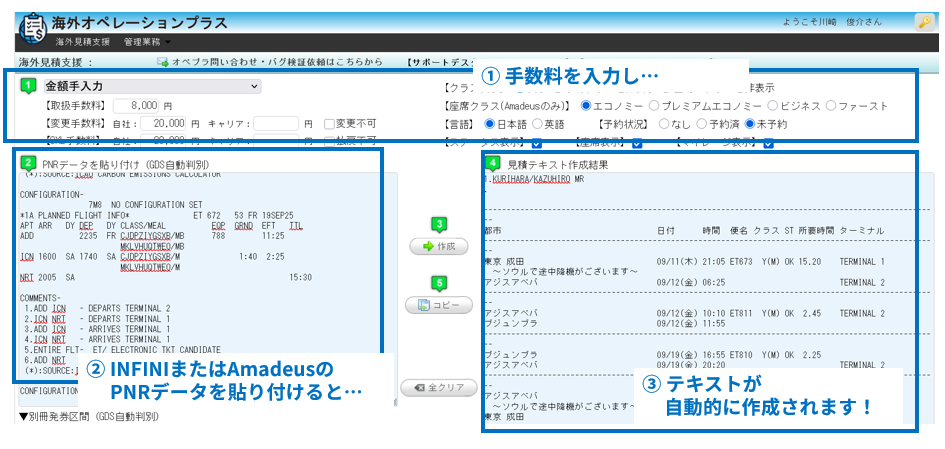Open the 金額手入力 dropdown
Viewport: 945px width, 449px height.
click(152, 87)
